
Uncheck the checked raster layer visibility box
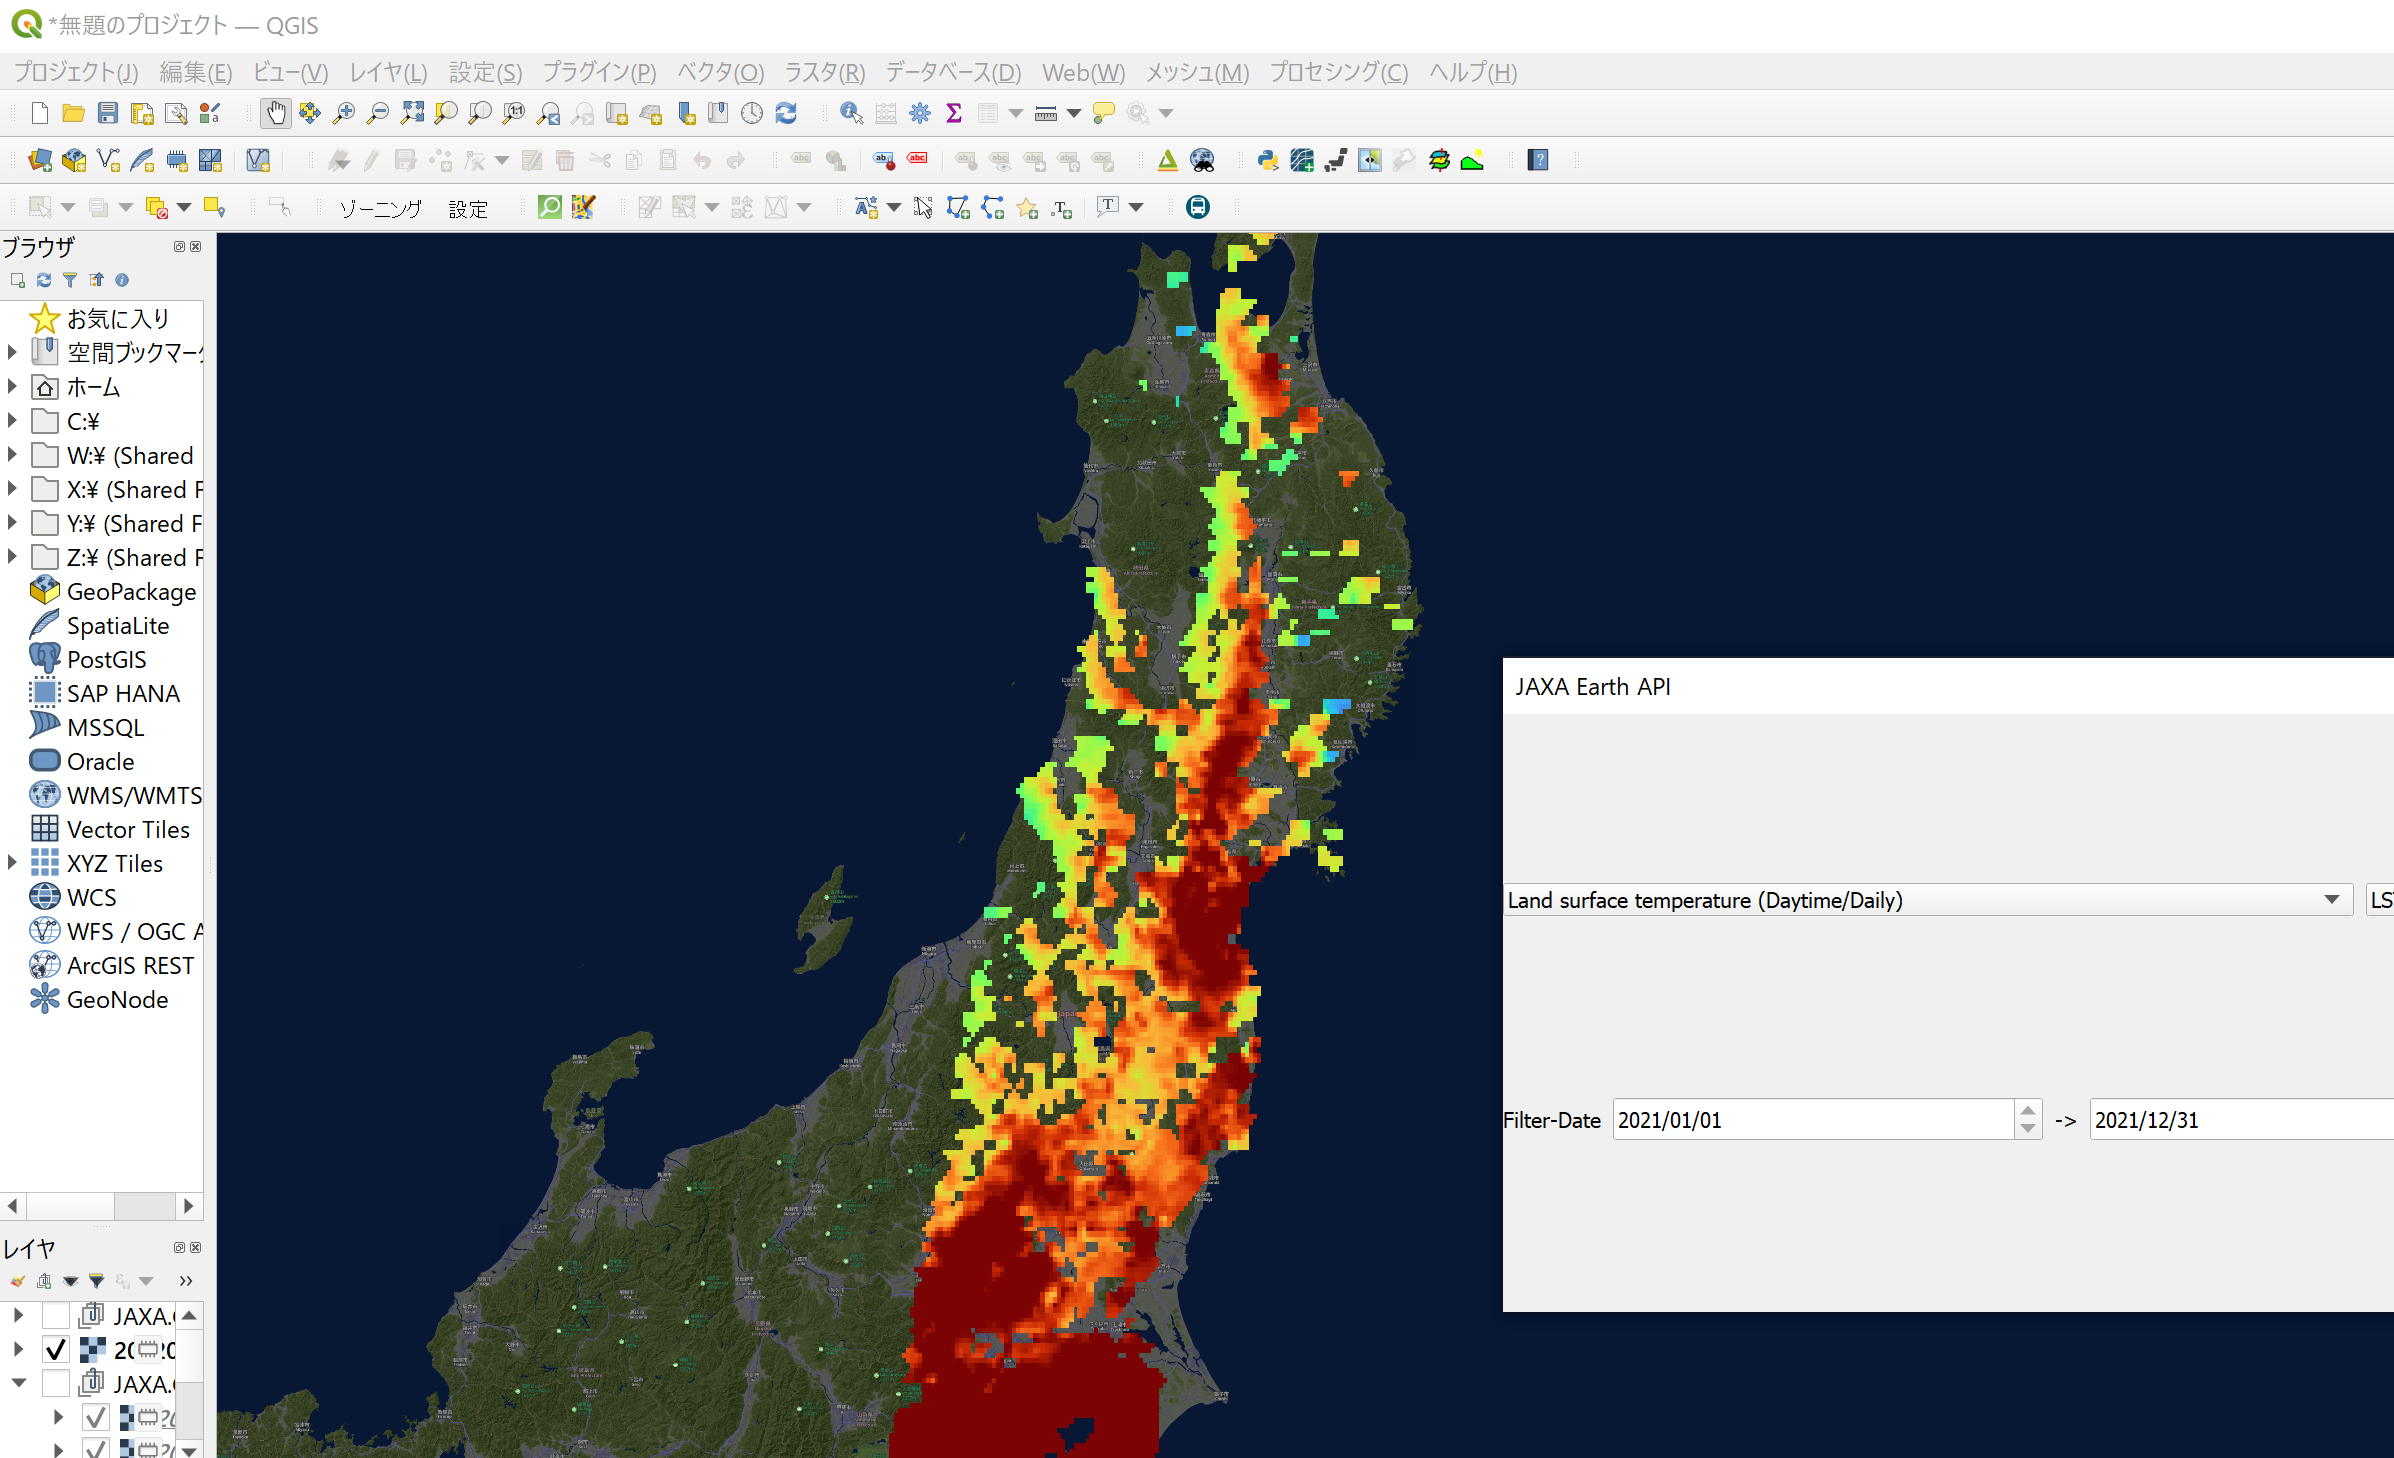pos(56,1350)
